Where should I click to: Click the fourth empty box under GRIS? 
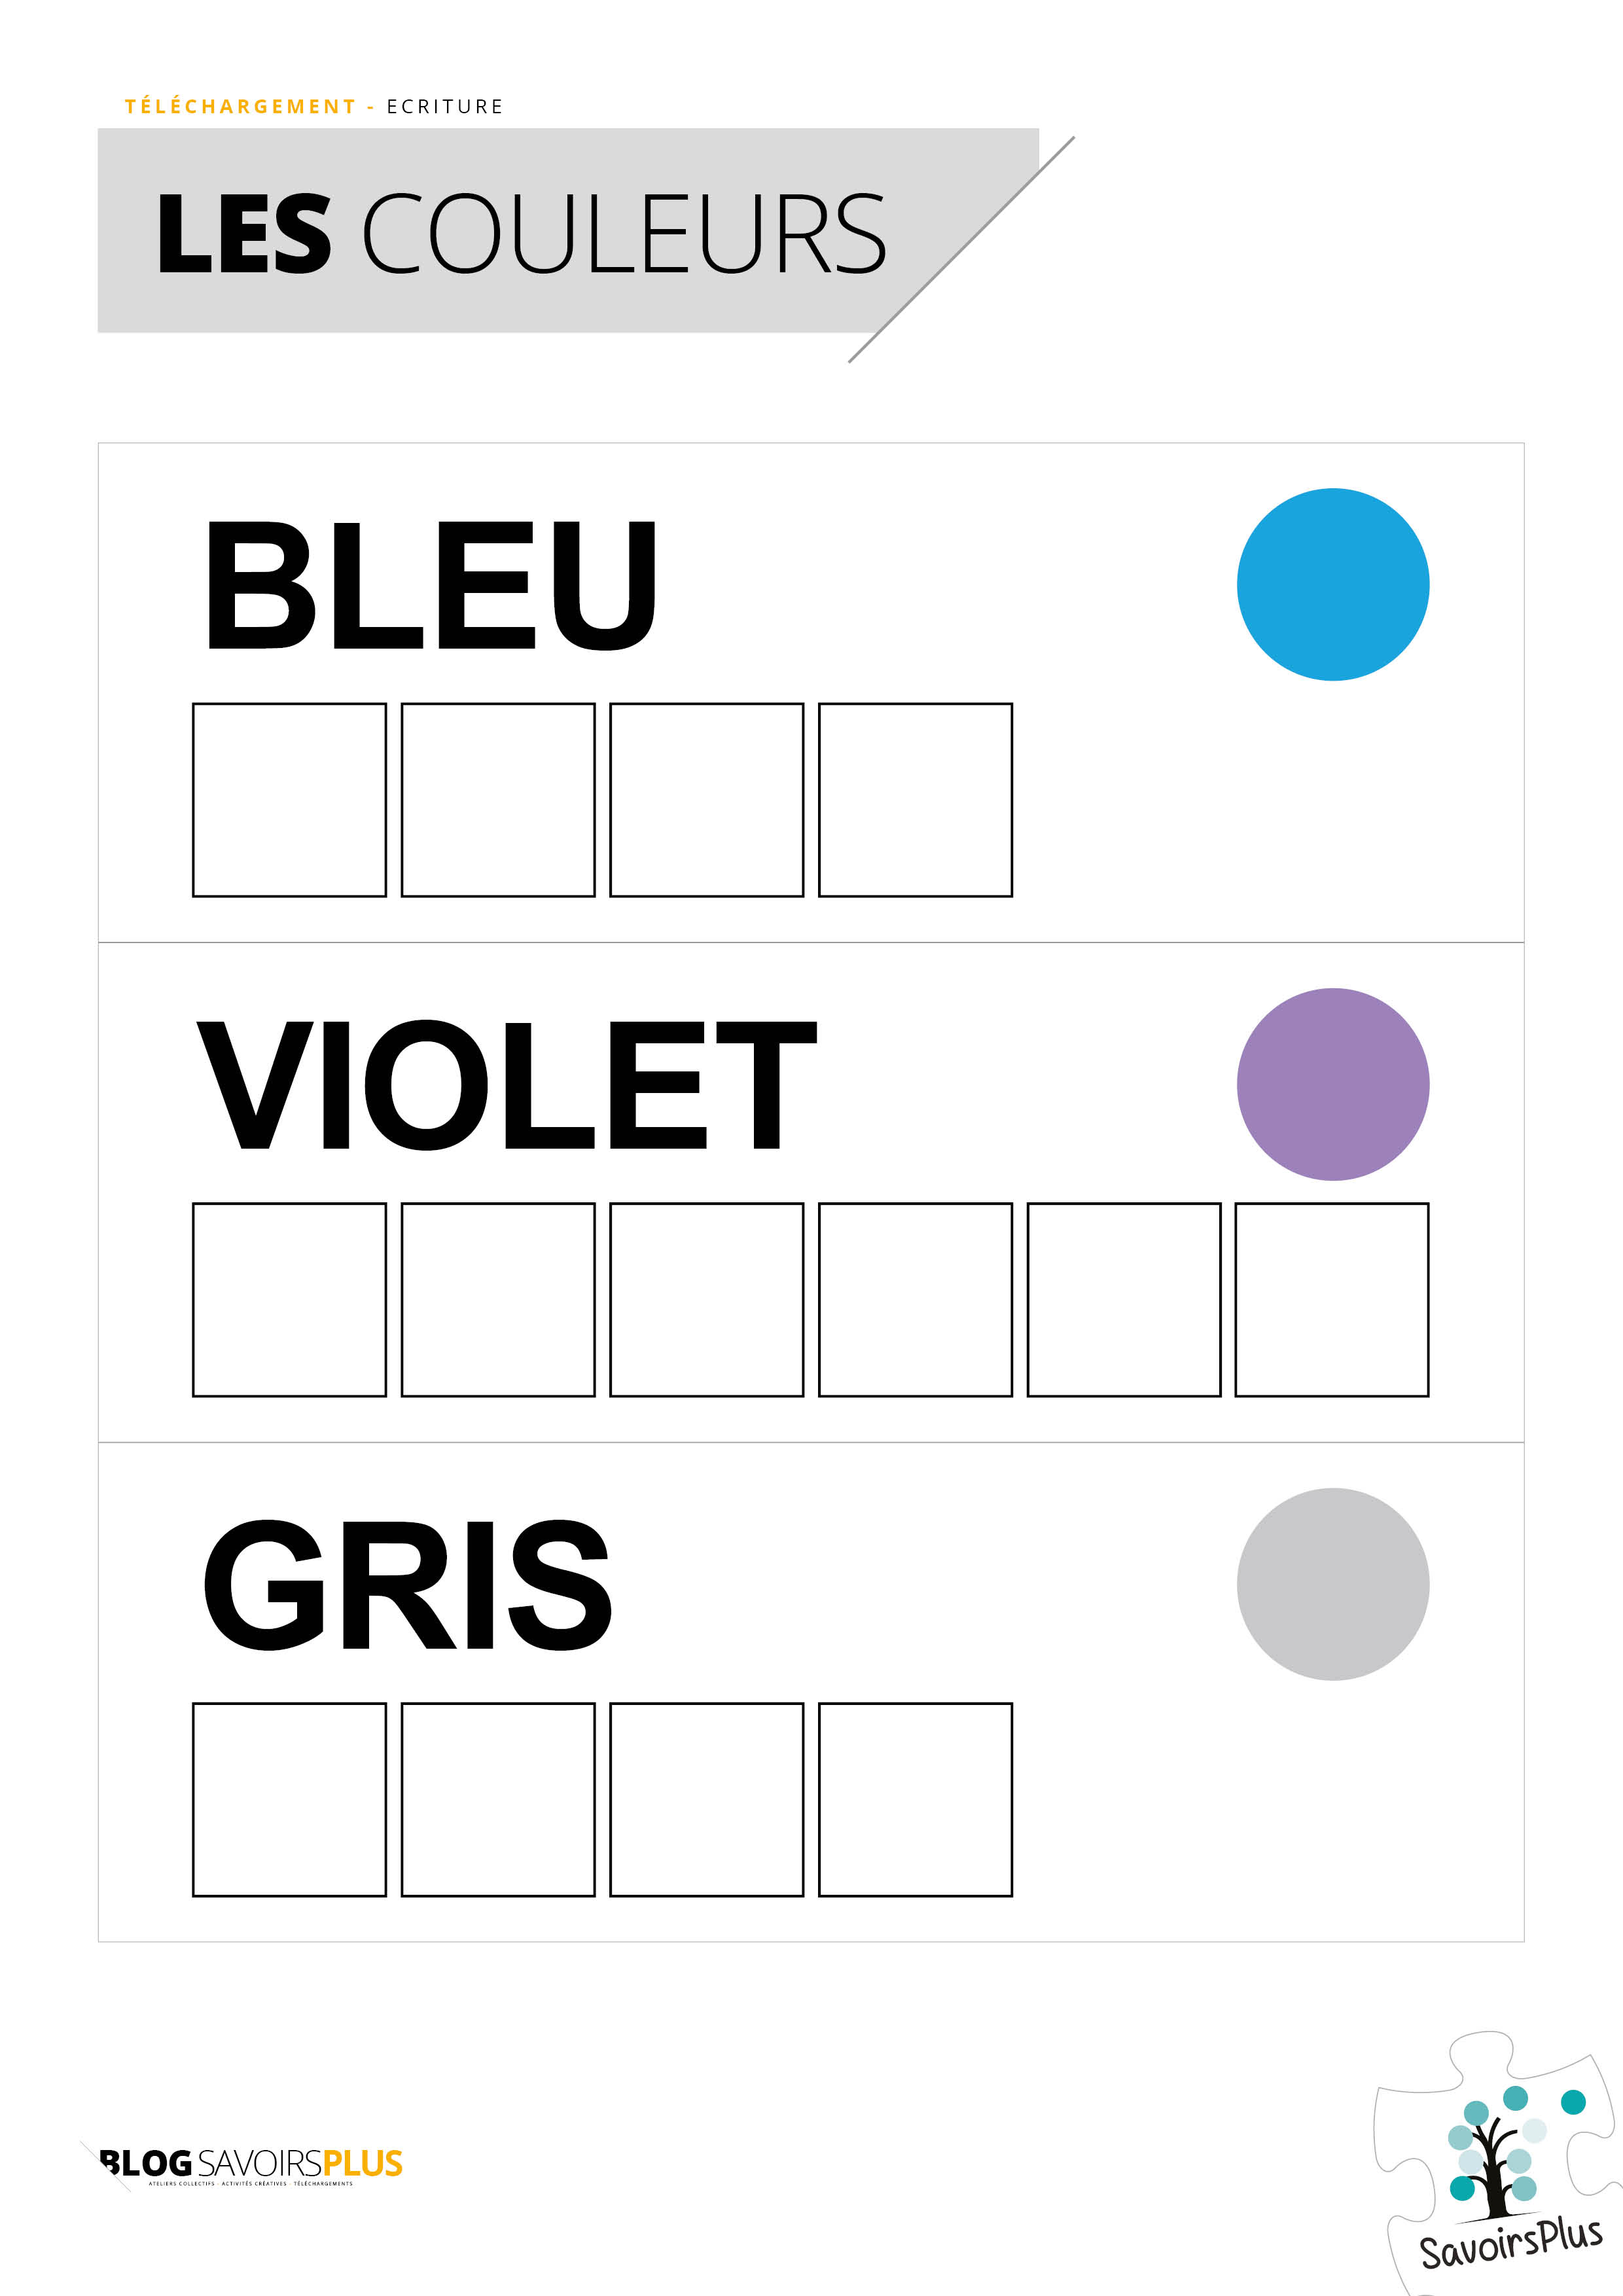pos(915,1799)
